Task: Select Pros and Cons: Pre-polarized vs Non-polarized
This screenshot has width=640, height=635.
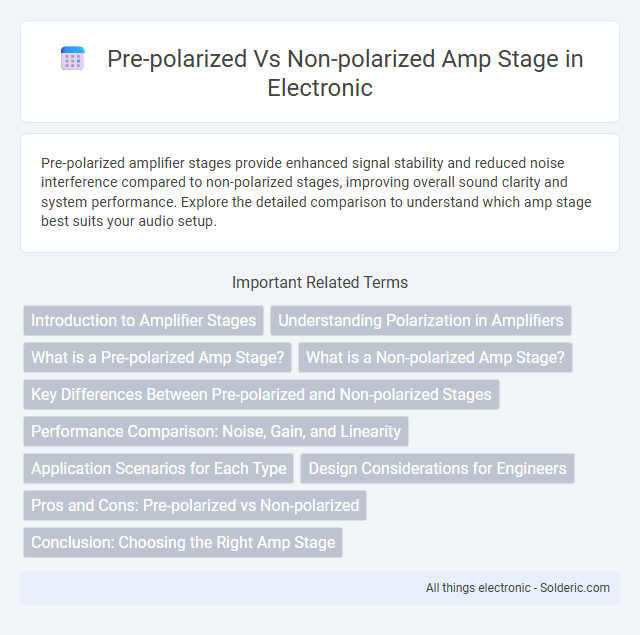Action: (195, 505)
